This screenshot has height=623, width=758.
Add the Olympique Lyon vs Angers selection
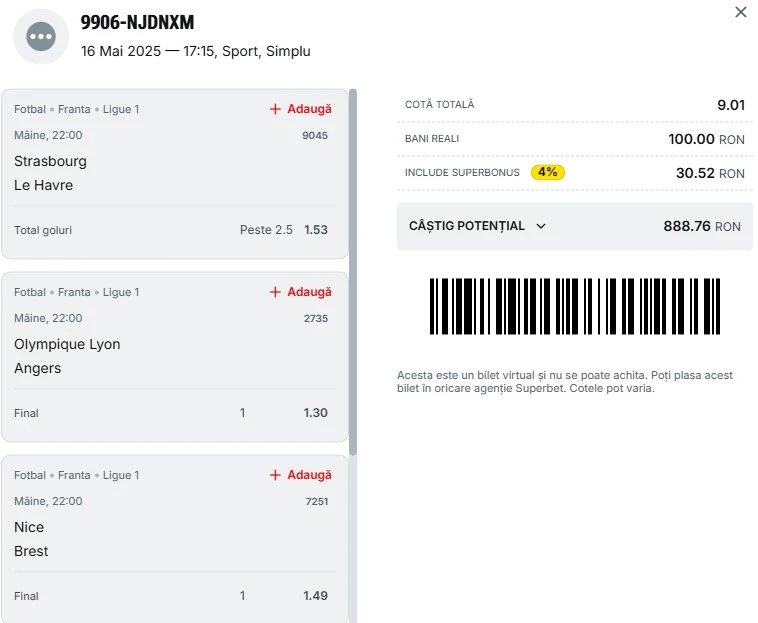click(300, 292)
